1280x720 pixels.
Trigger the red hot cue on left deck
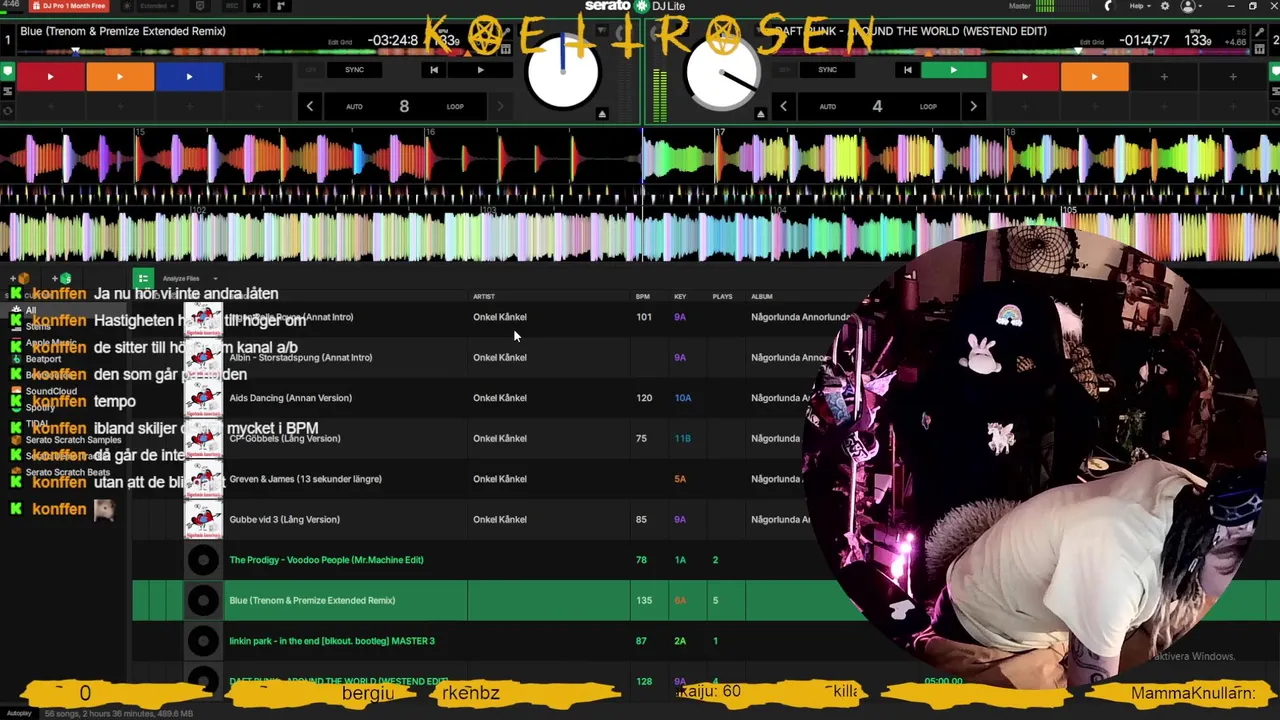coord(50,76)
